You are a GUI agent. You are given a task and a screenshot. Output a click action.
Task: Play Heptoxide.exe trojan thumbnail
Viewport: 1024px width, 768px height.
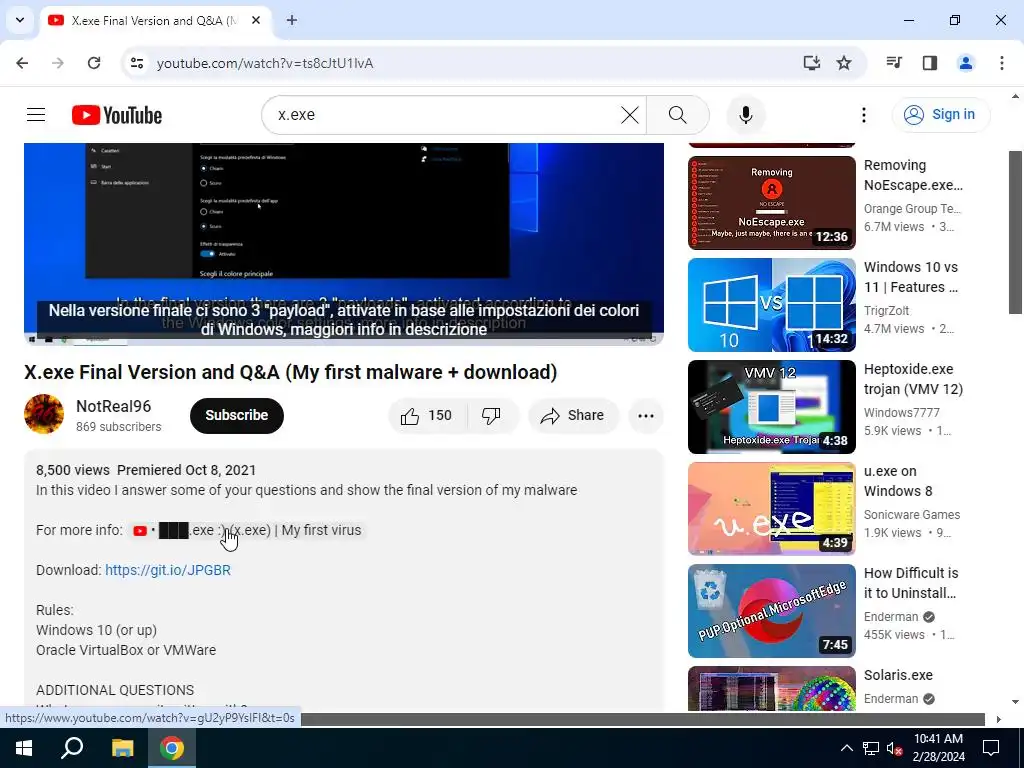[x=771, y=406]
